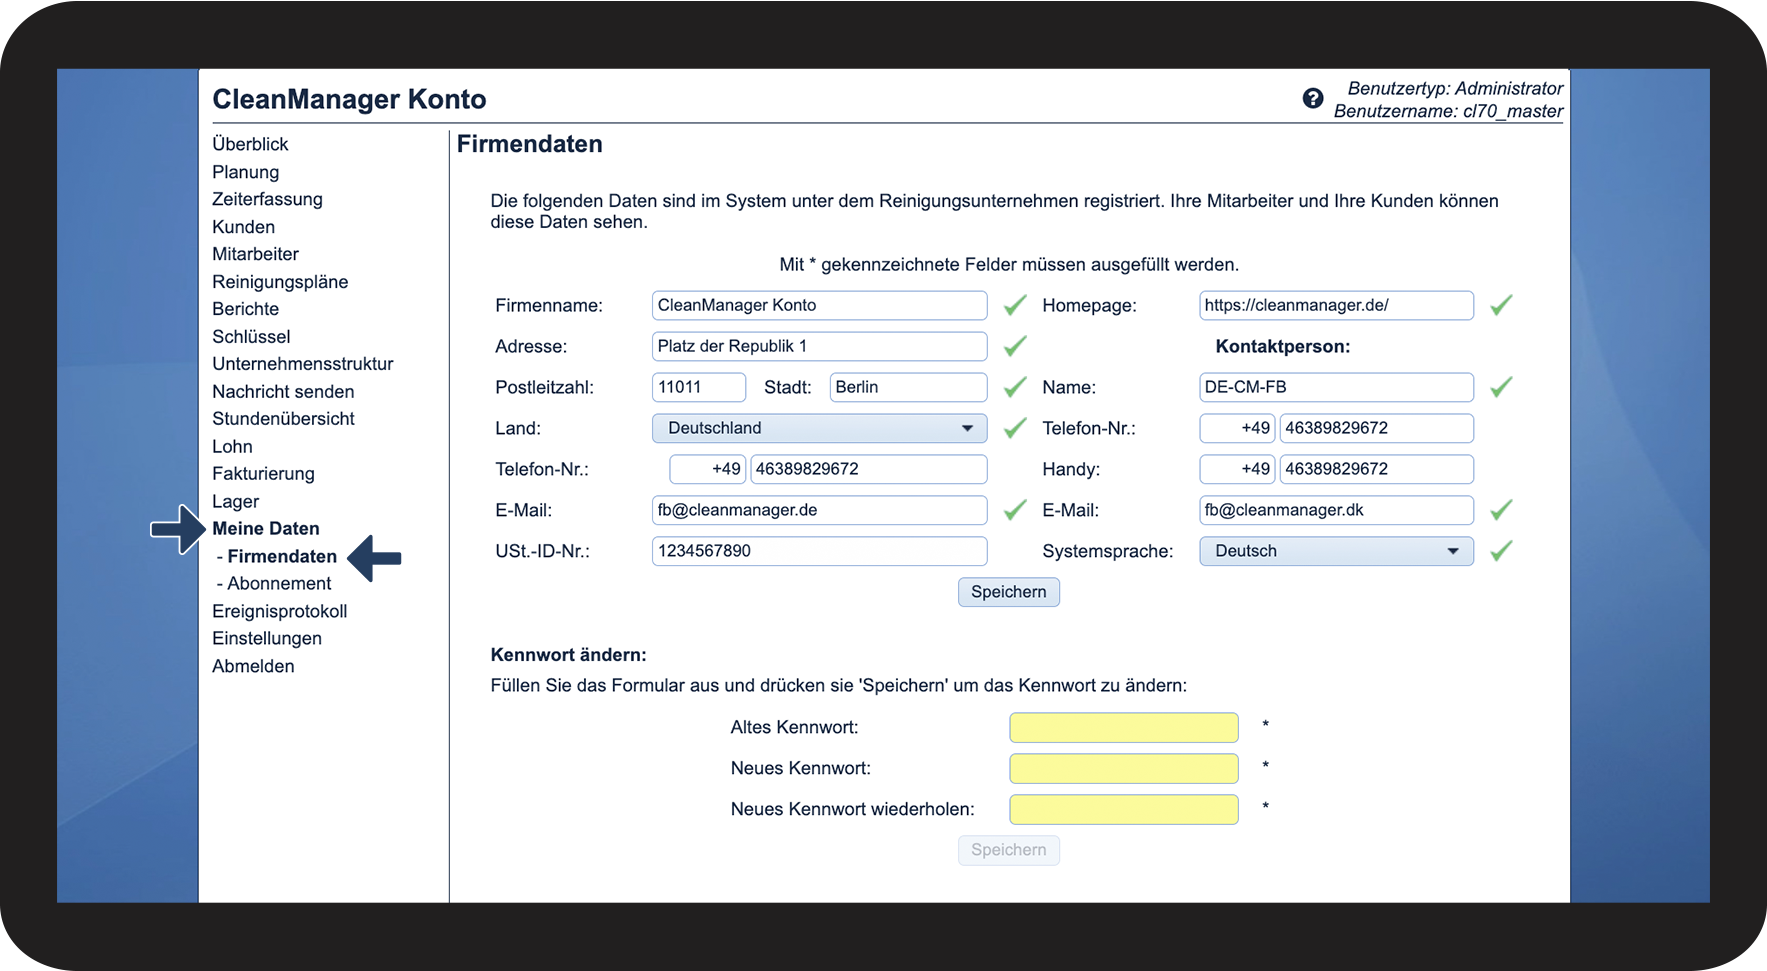The width and height of the screenshot is (1767, 971).
Task: Save company data with Speichern button
Action: 1008,592
